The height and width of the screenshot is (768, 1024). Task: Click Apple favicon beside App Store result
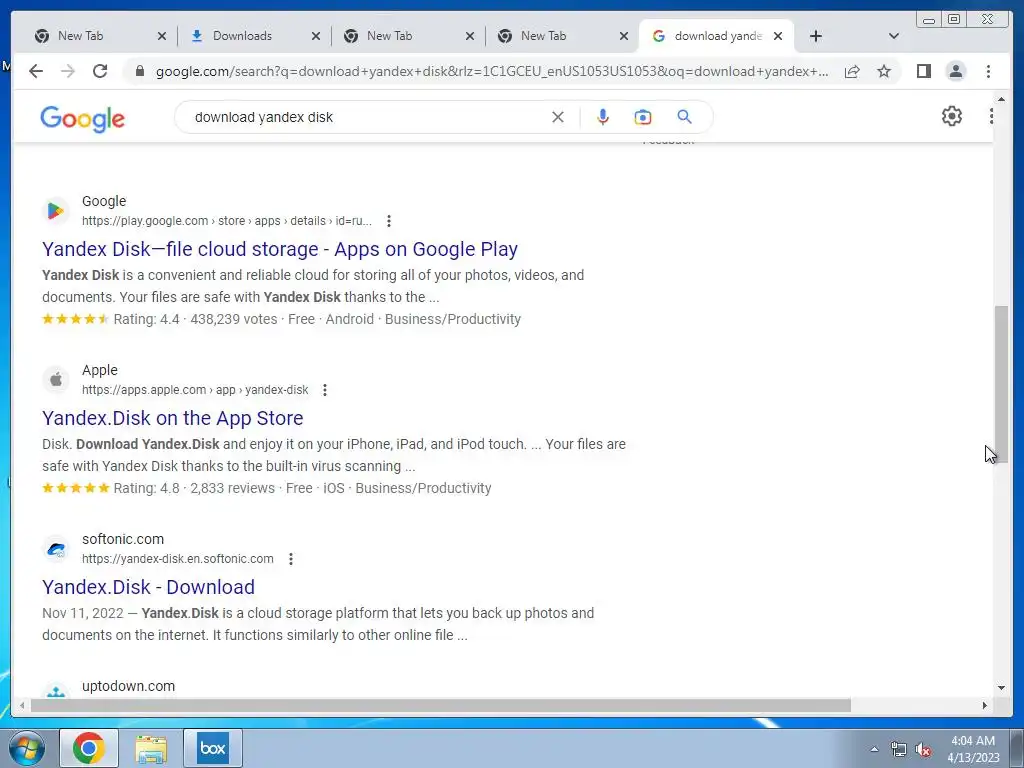[56, 379]
